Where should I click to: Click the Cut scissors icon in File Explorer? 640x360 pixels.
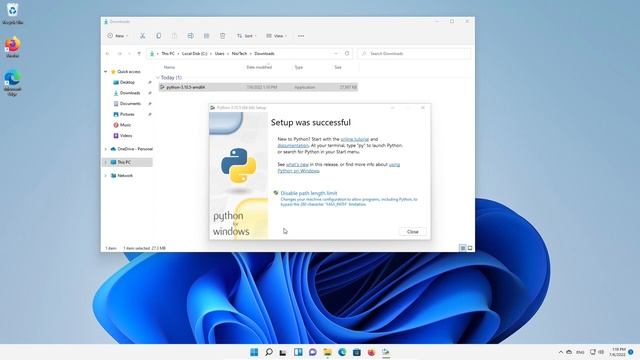point(142,36)
